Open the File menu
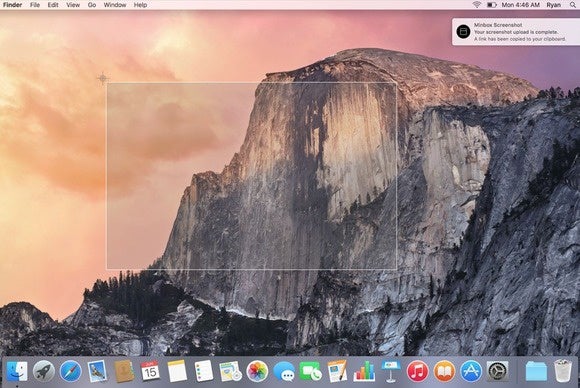The width and height of the screenshot is (580, 388). coord(35,5)
